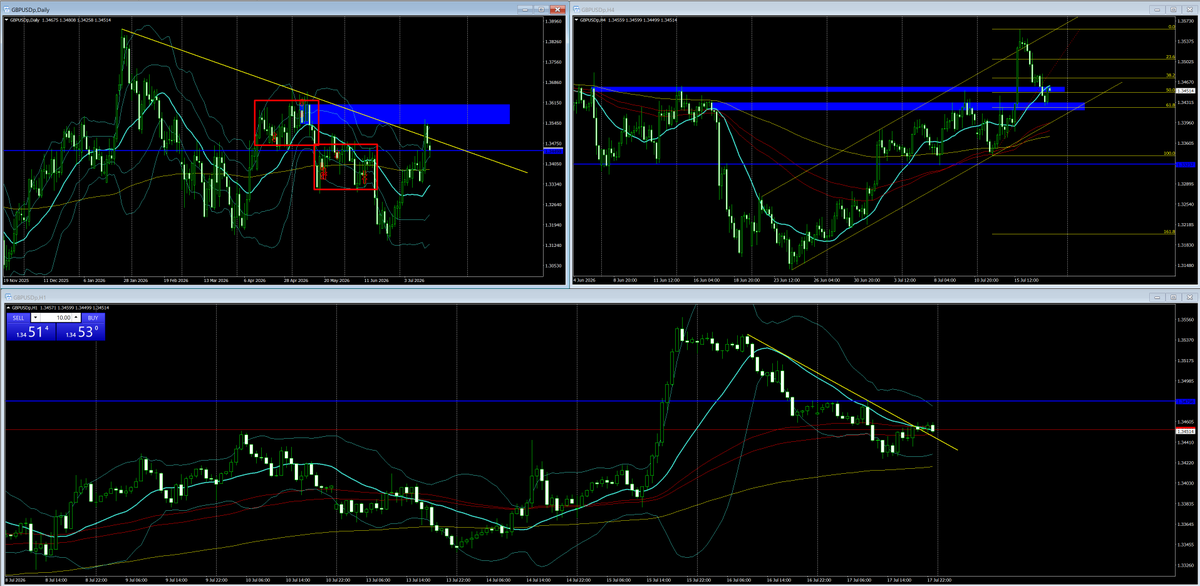Close the GBPUSDp,H1 chart window
The height and width of the screenshot is (586, 1200).
[x=1190, y=297]
